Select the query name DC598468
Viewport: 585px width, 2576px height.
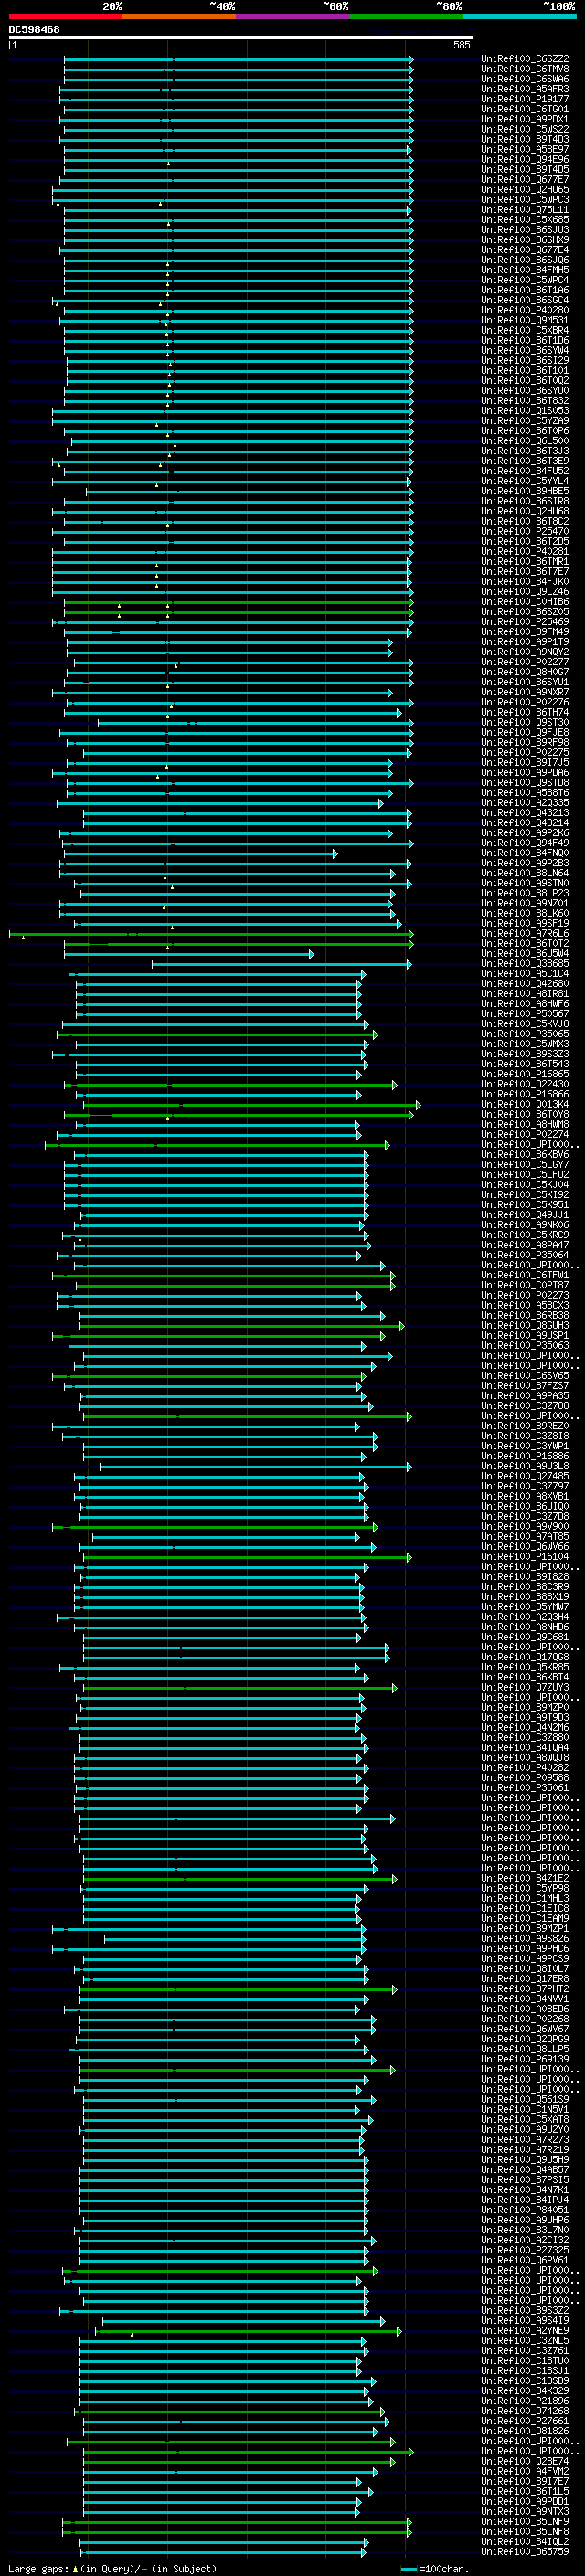click(x=34, y=30)
